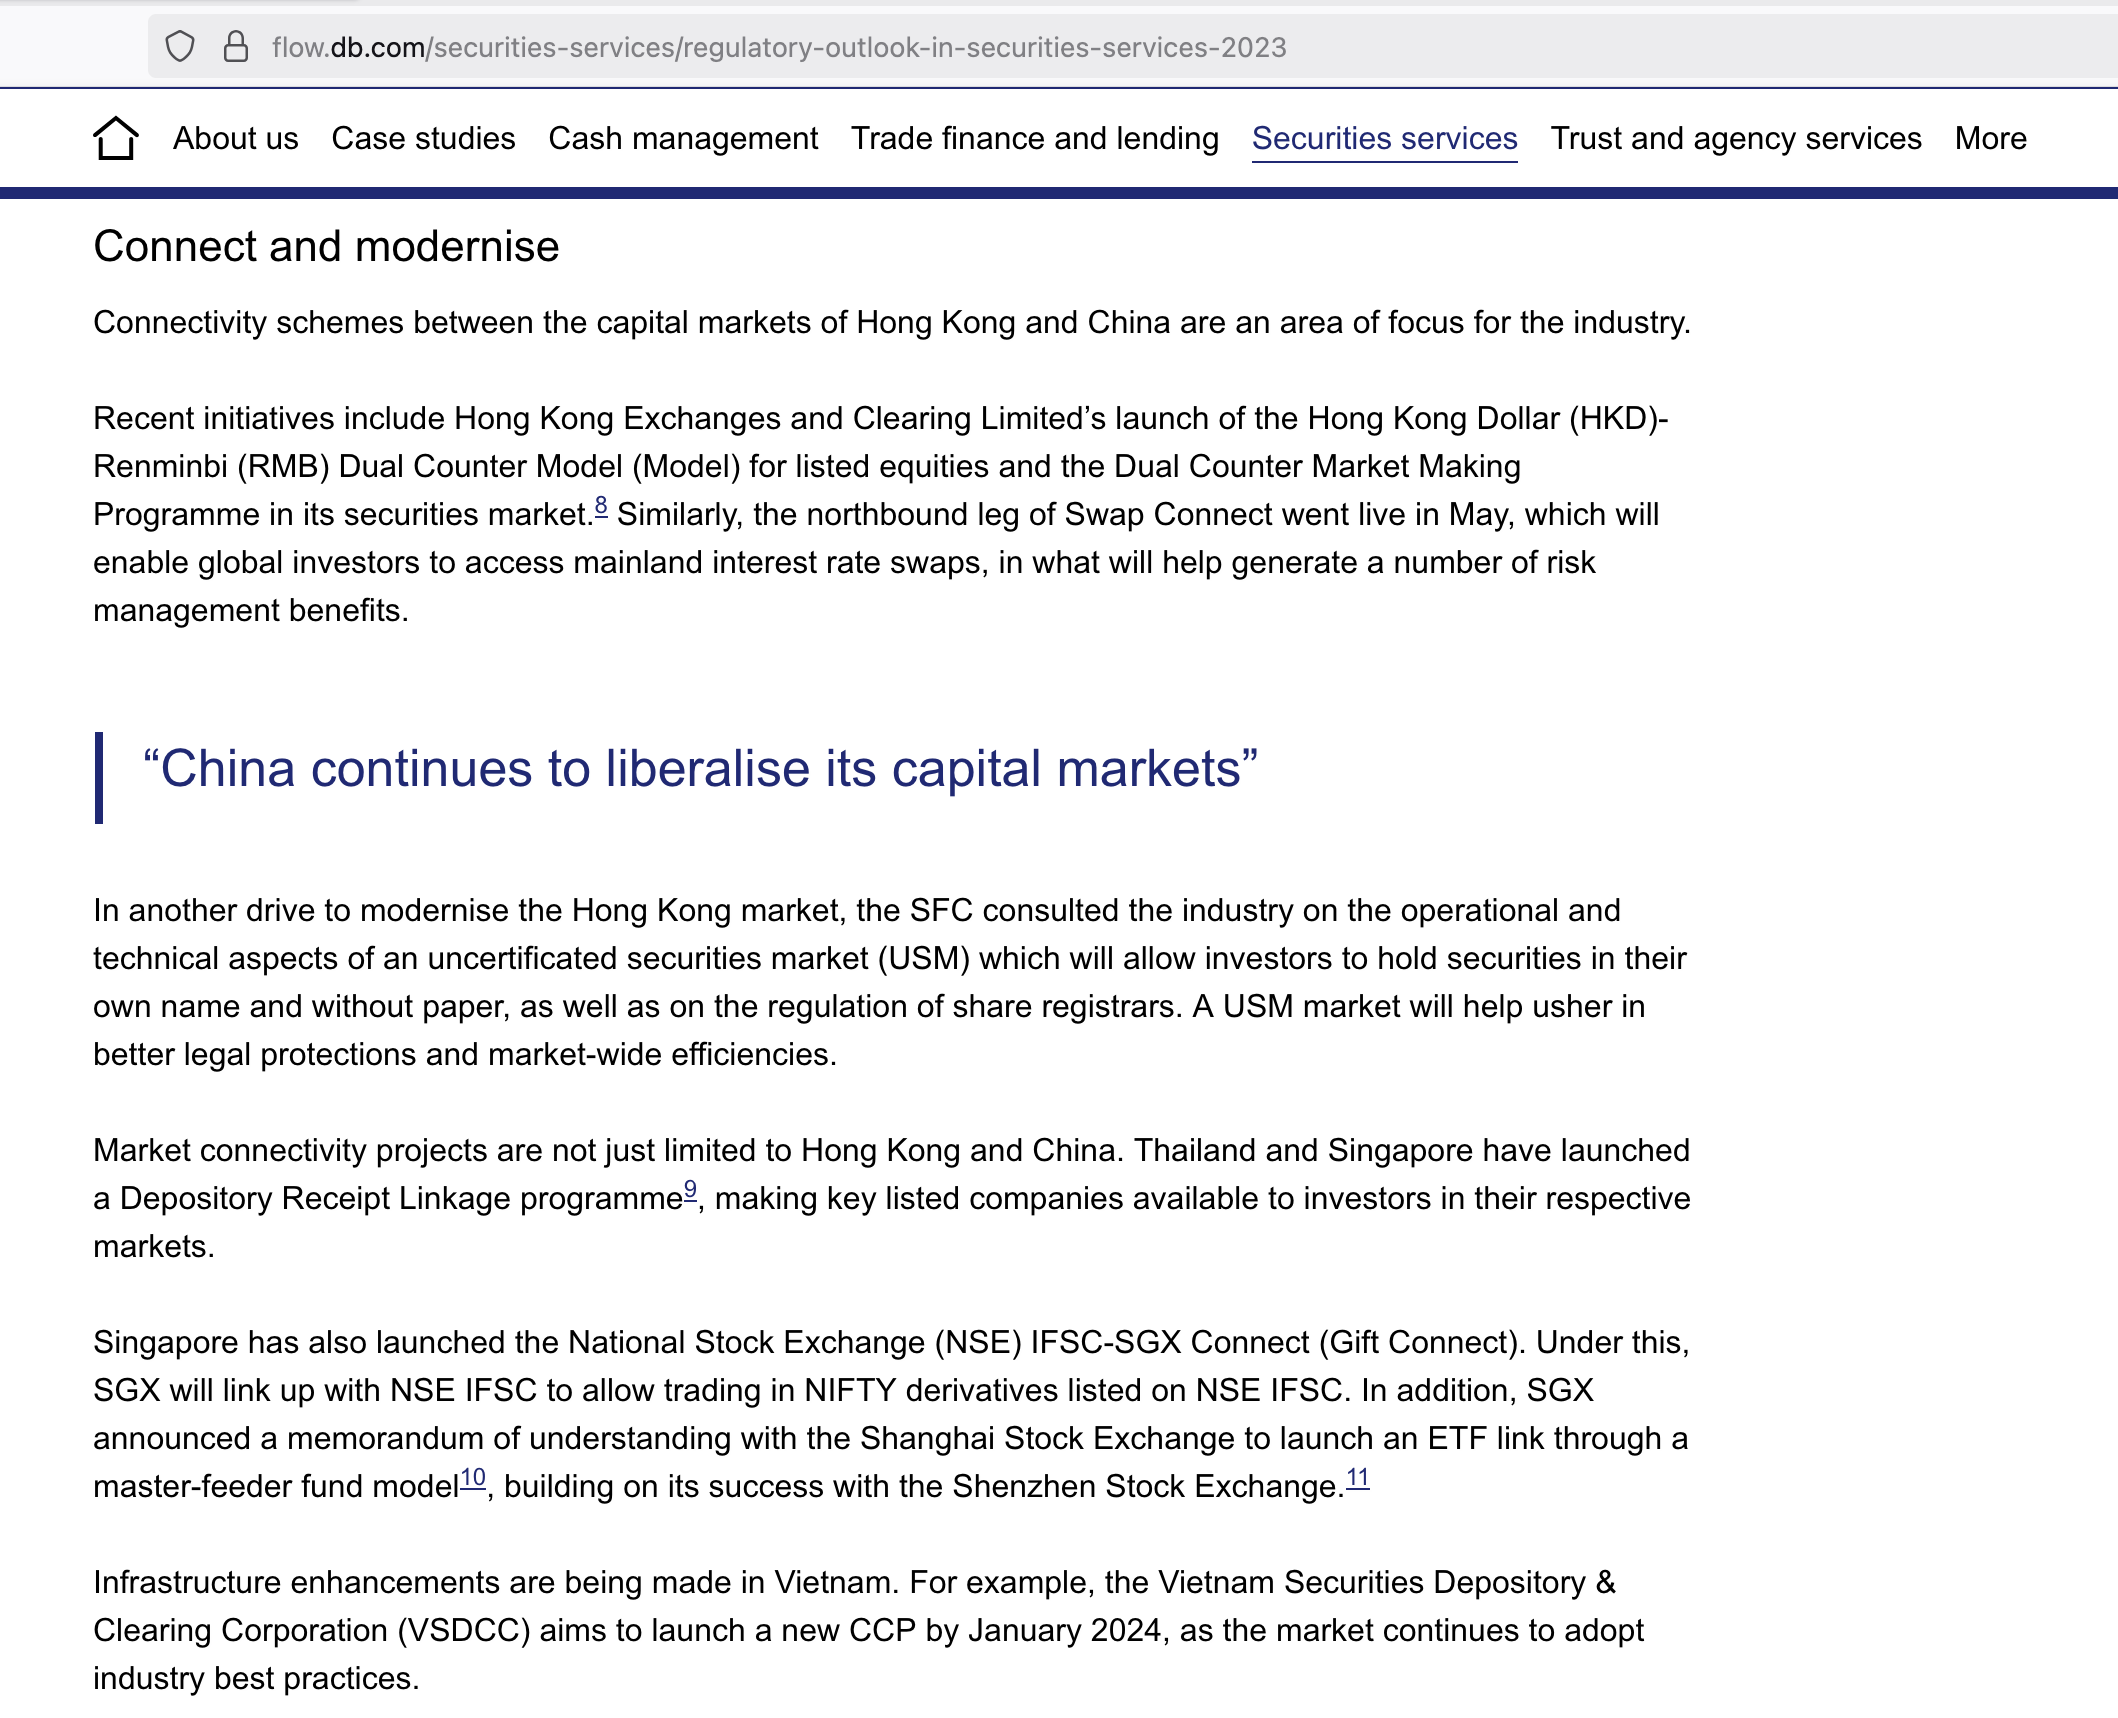Click the blue vertical quote bar

pos(99,778)
